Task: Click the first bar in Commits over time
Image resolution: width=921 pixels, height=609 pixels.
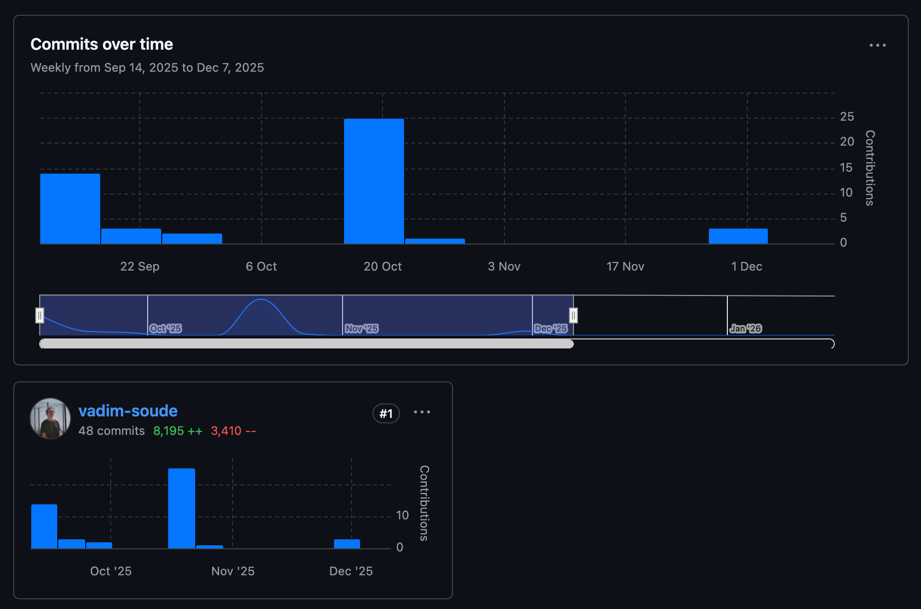Action: coord(70,208)
